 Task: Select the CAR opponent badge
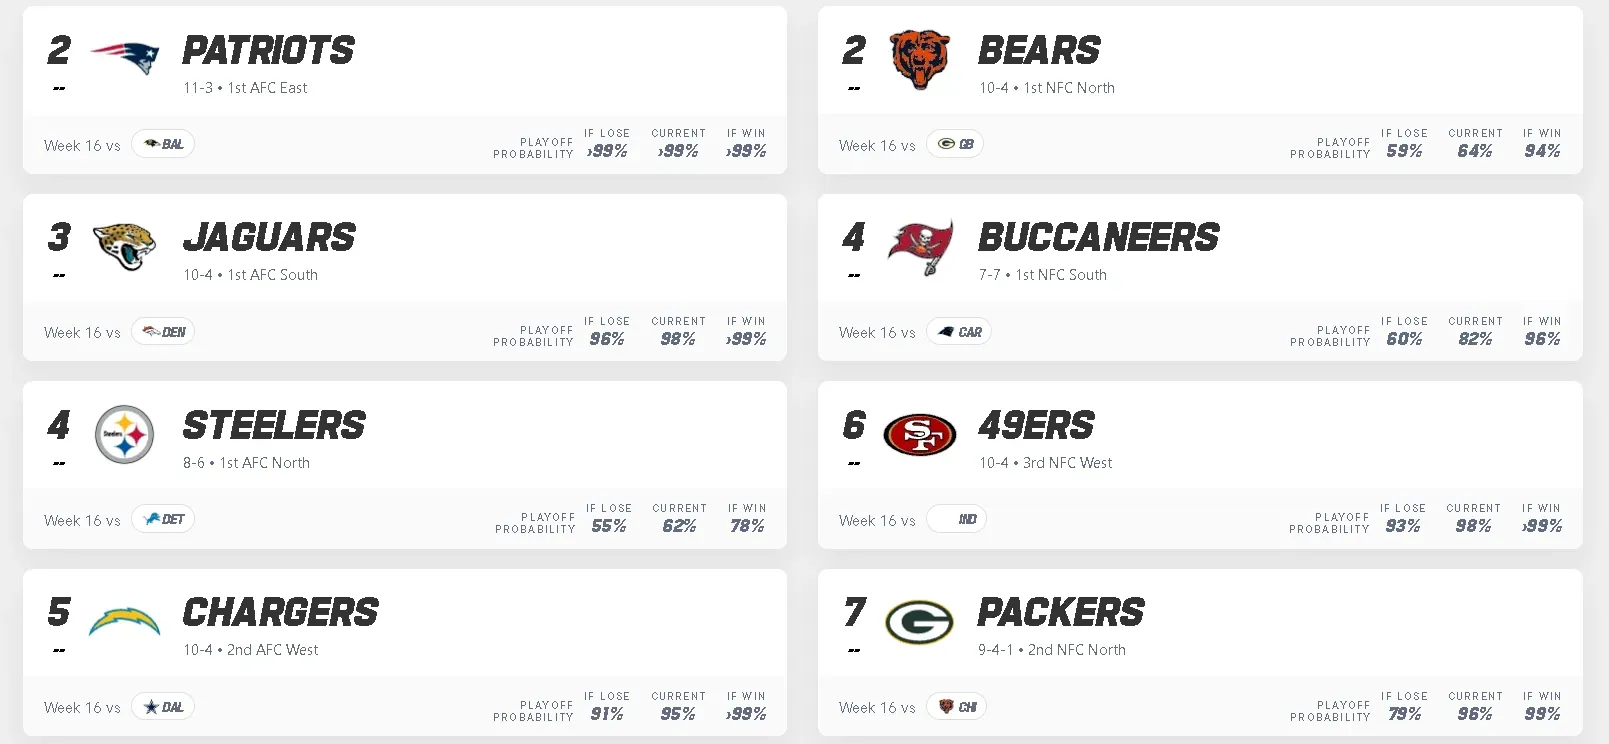[x=959, y=332]
